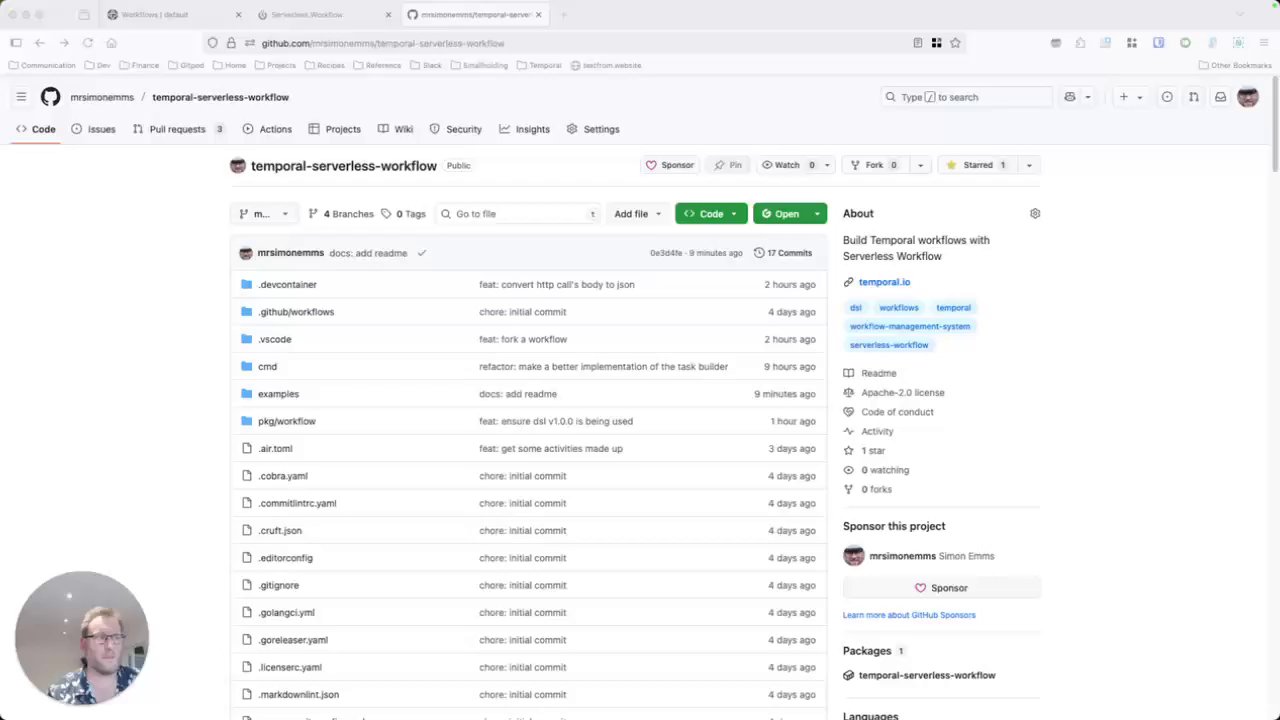Image resolution: width=1280 pixels, height=720 pixels.
Task: Switch to Workflows default browser tab
Action: point(172,15)
